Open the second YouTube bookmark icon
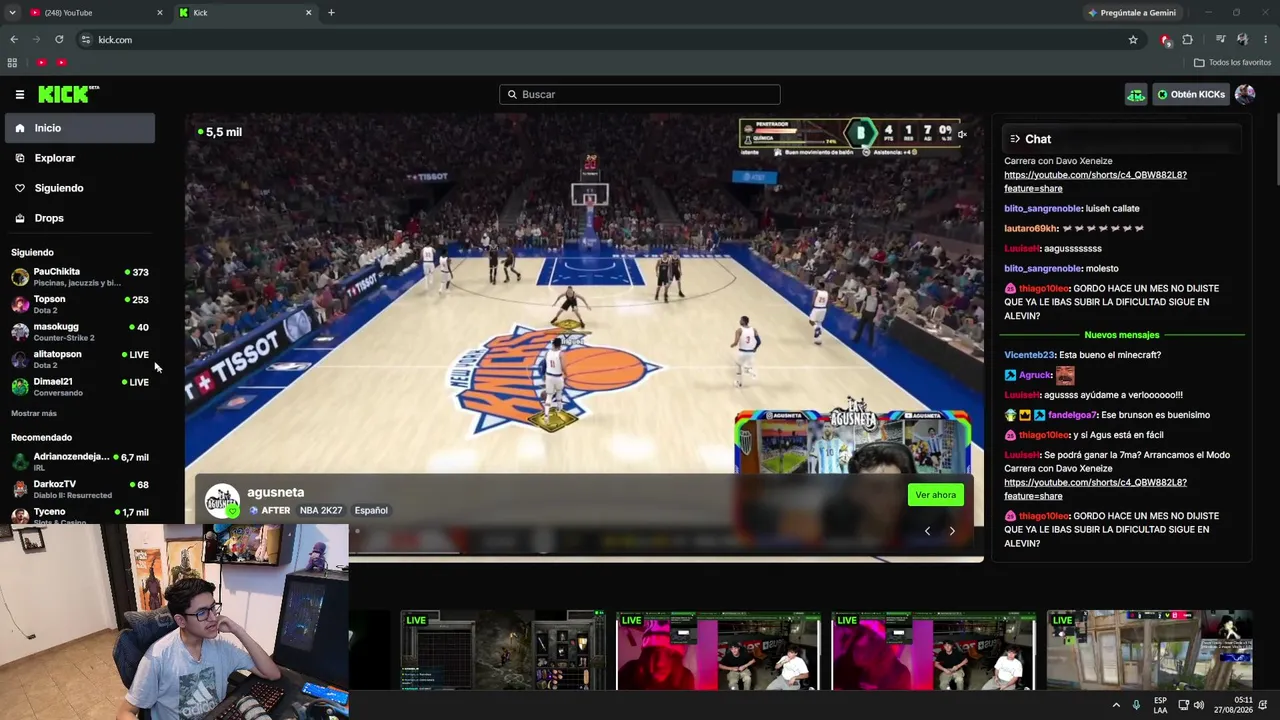Viewport: 1280px width, 720px height. pos(61,63)
